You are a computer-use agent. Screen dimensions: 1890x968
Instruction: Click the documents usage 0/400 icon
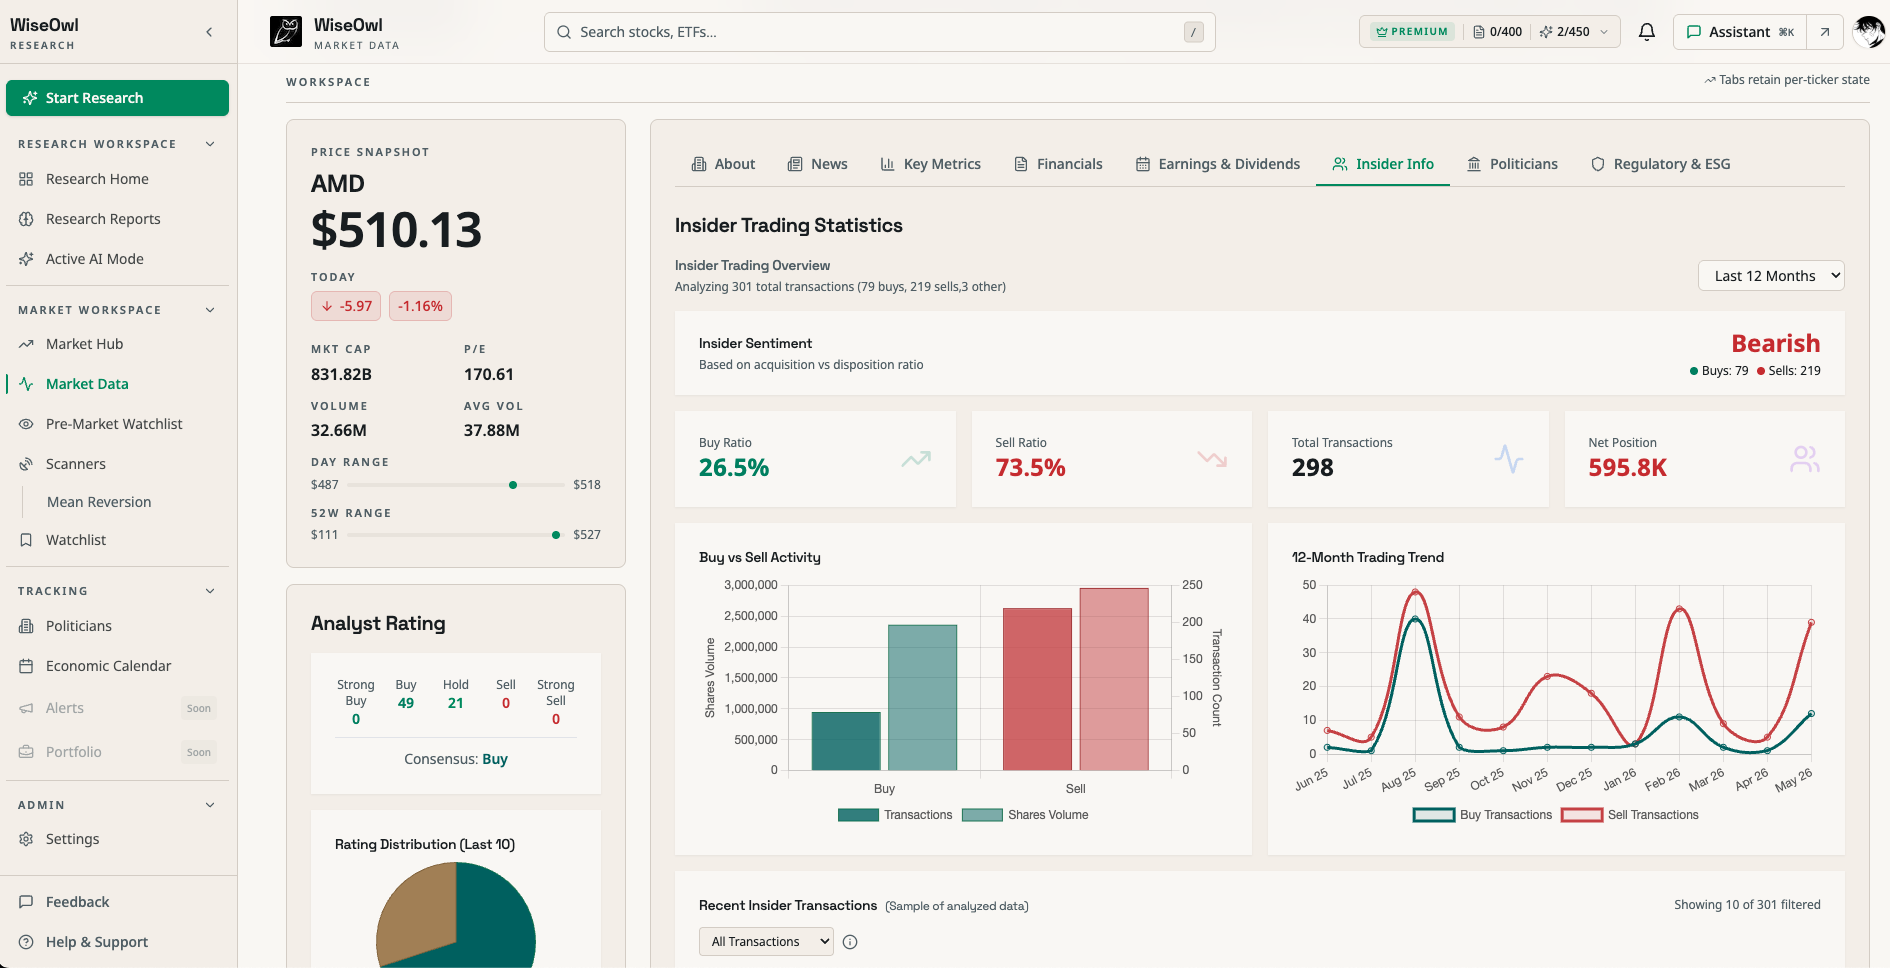(x=1479, y=32)
